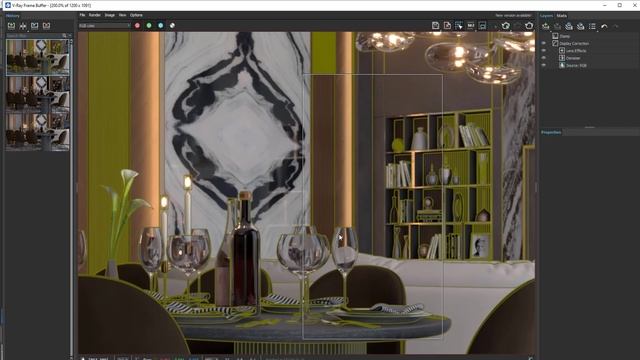The width and height of the screenshot is (640, 360).
Task: Click Save to history icon
Action: 11,26
